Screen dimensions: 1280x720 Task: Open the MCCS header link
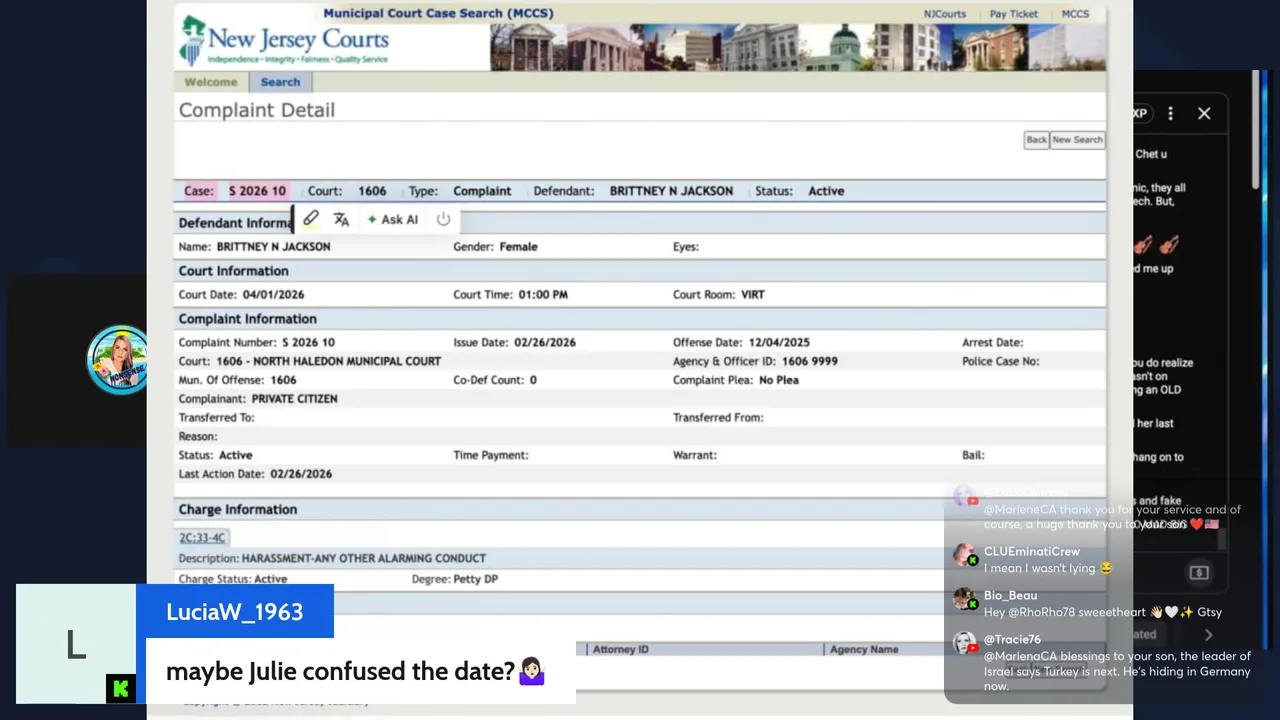[1075, 14]
